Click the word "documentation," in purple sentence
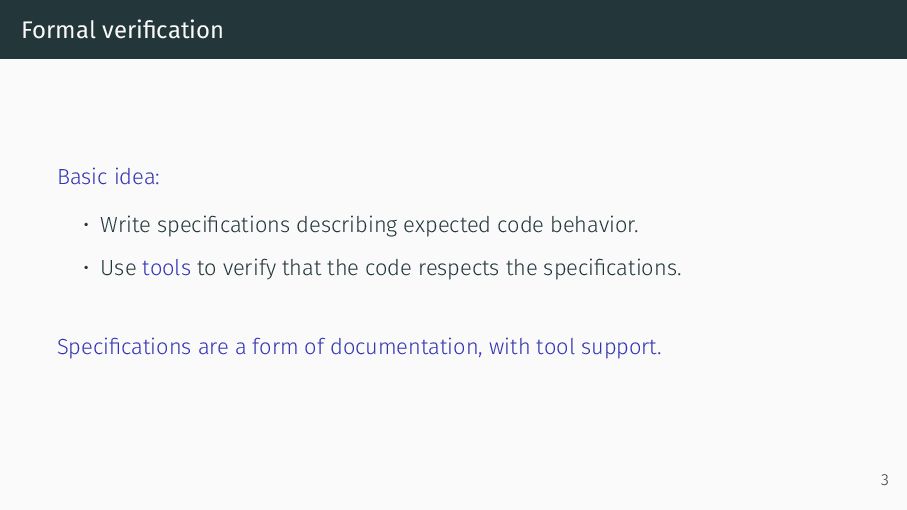907x510 pixels. coord(406,347)
